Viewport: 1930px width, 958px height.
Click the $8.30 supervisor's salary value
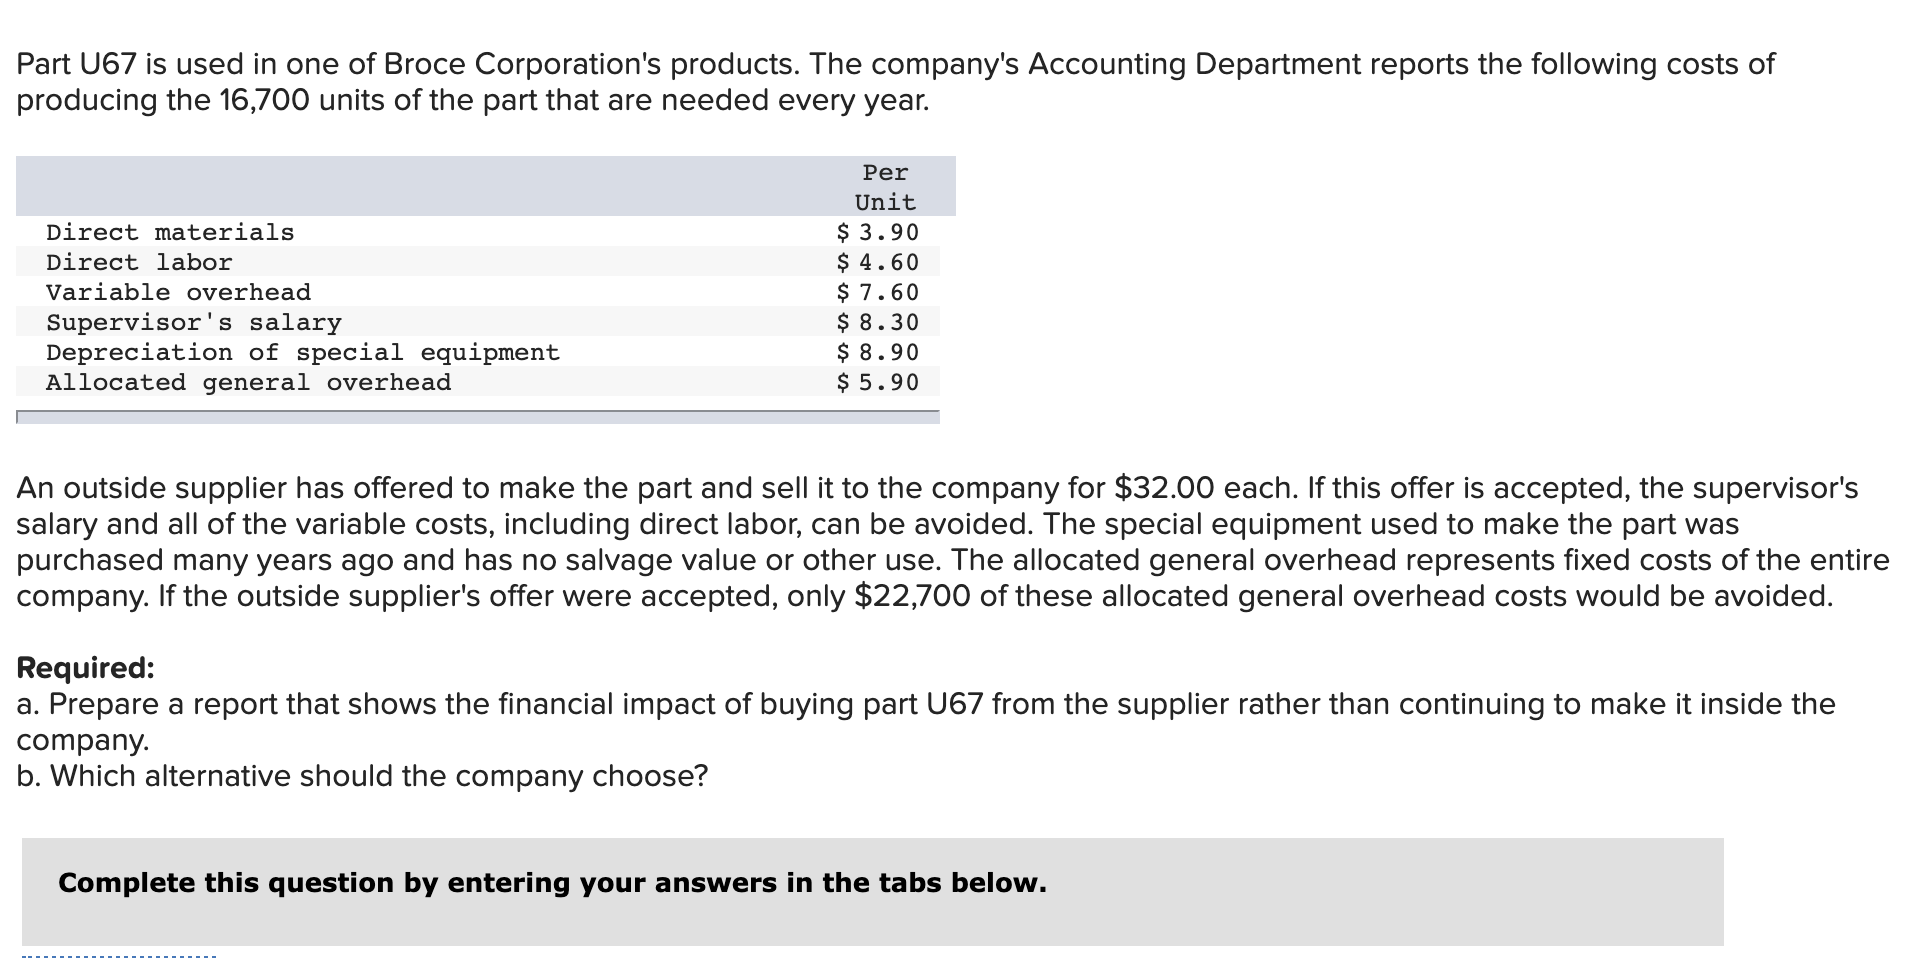coord(877,322)
